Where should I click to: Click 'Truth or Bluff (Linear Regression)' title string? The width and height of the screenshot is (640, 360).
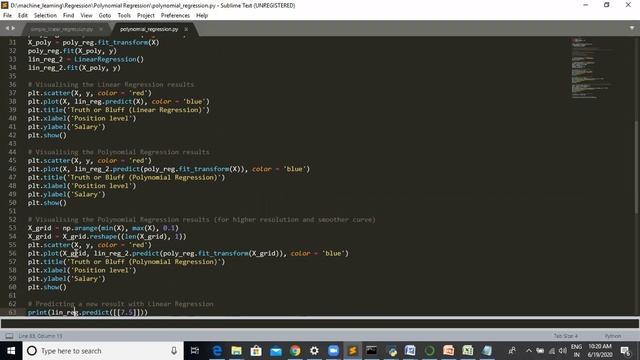pyautogui.click(x=138, y=110)
